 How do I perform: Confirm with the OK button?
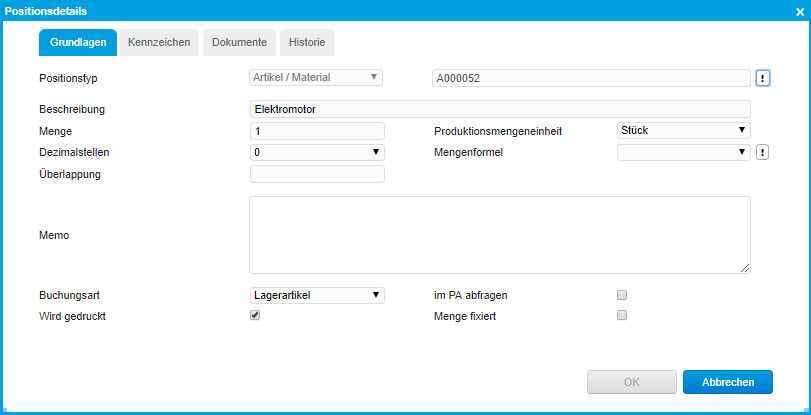[x=631, y=381]
